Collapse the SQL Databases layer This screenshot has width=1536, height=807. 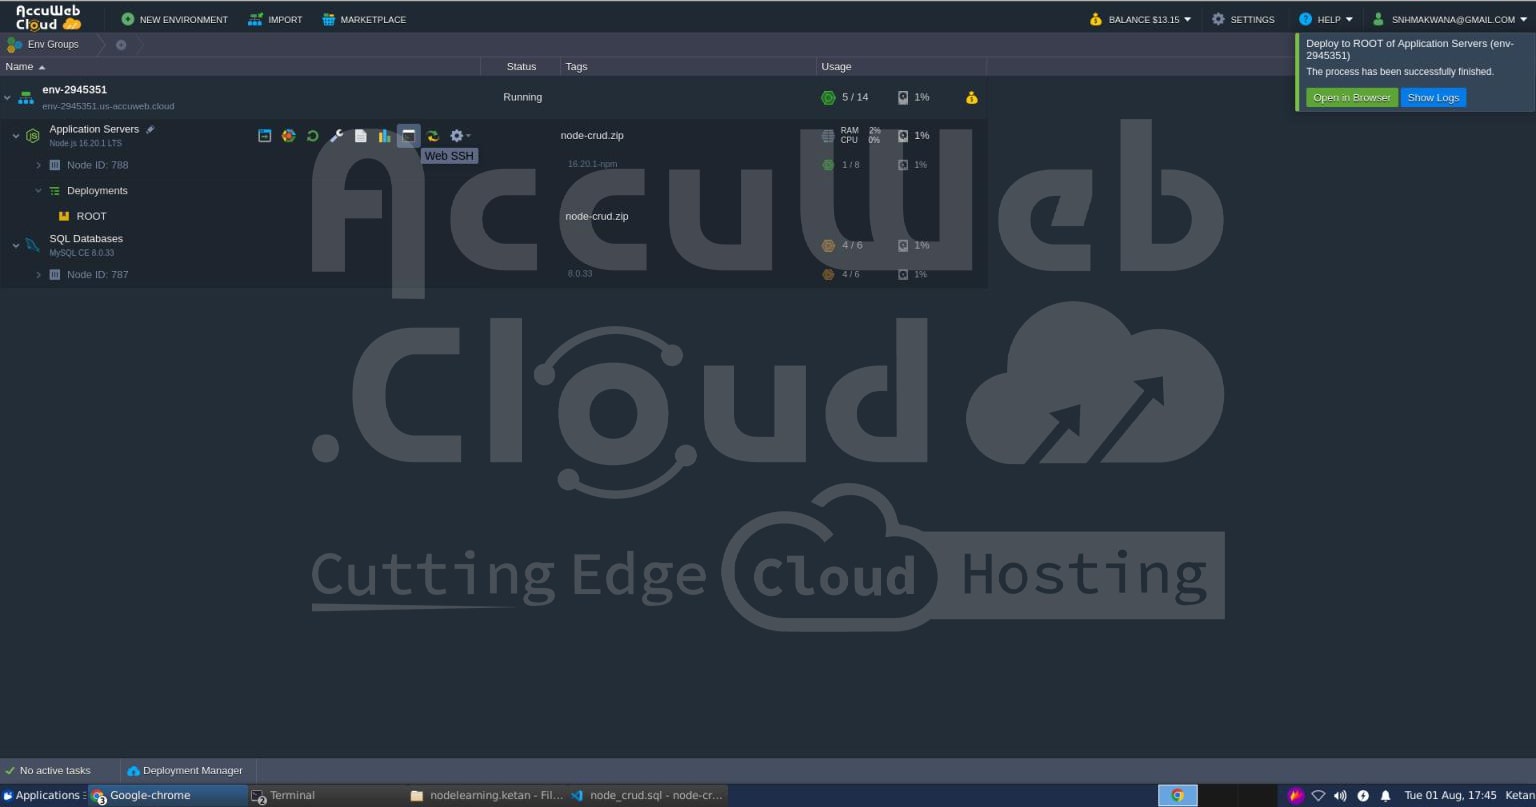click(16, 245)
